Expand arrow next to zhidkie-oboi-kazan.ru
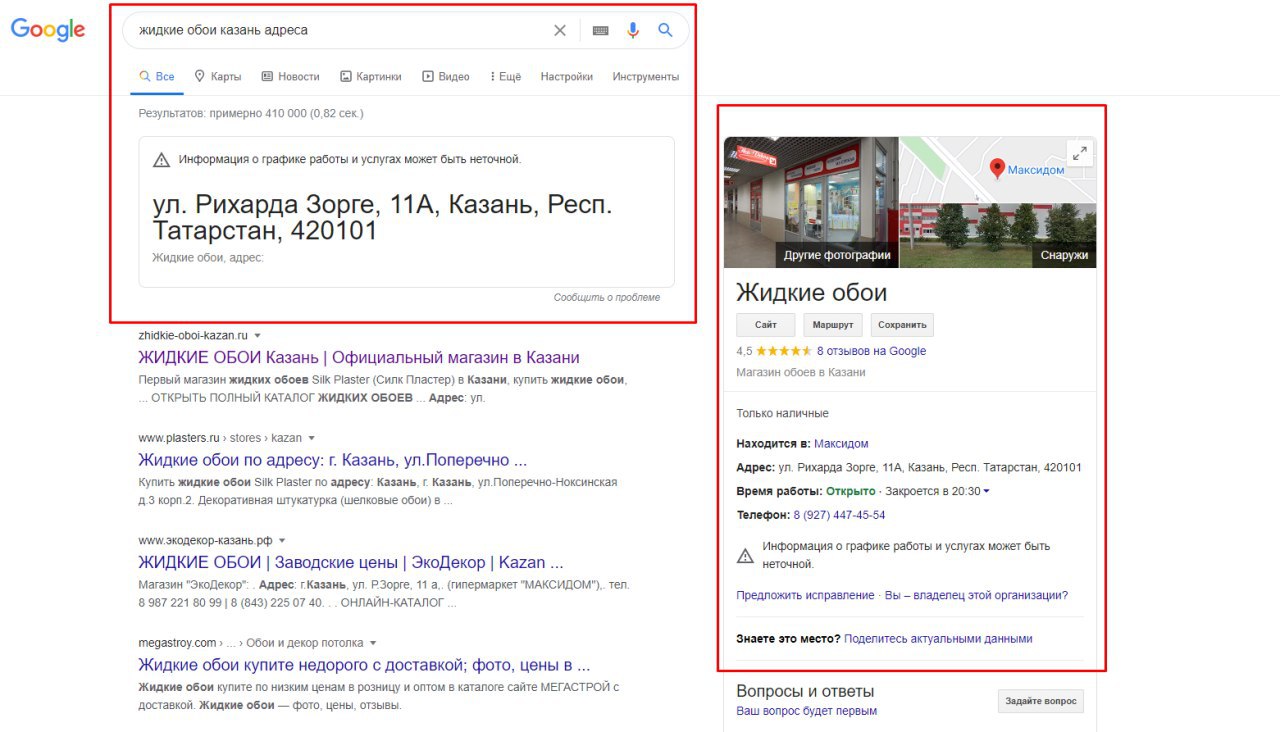The image size is (1280, 732). point(257,336)
